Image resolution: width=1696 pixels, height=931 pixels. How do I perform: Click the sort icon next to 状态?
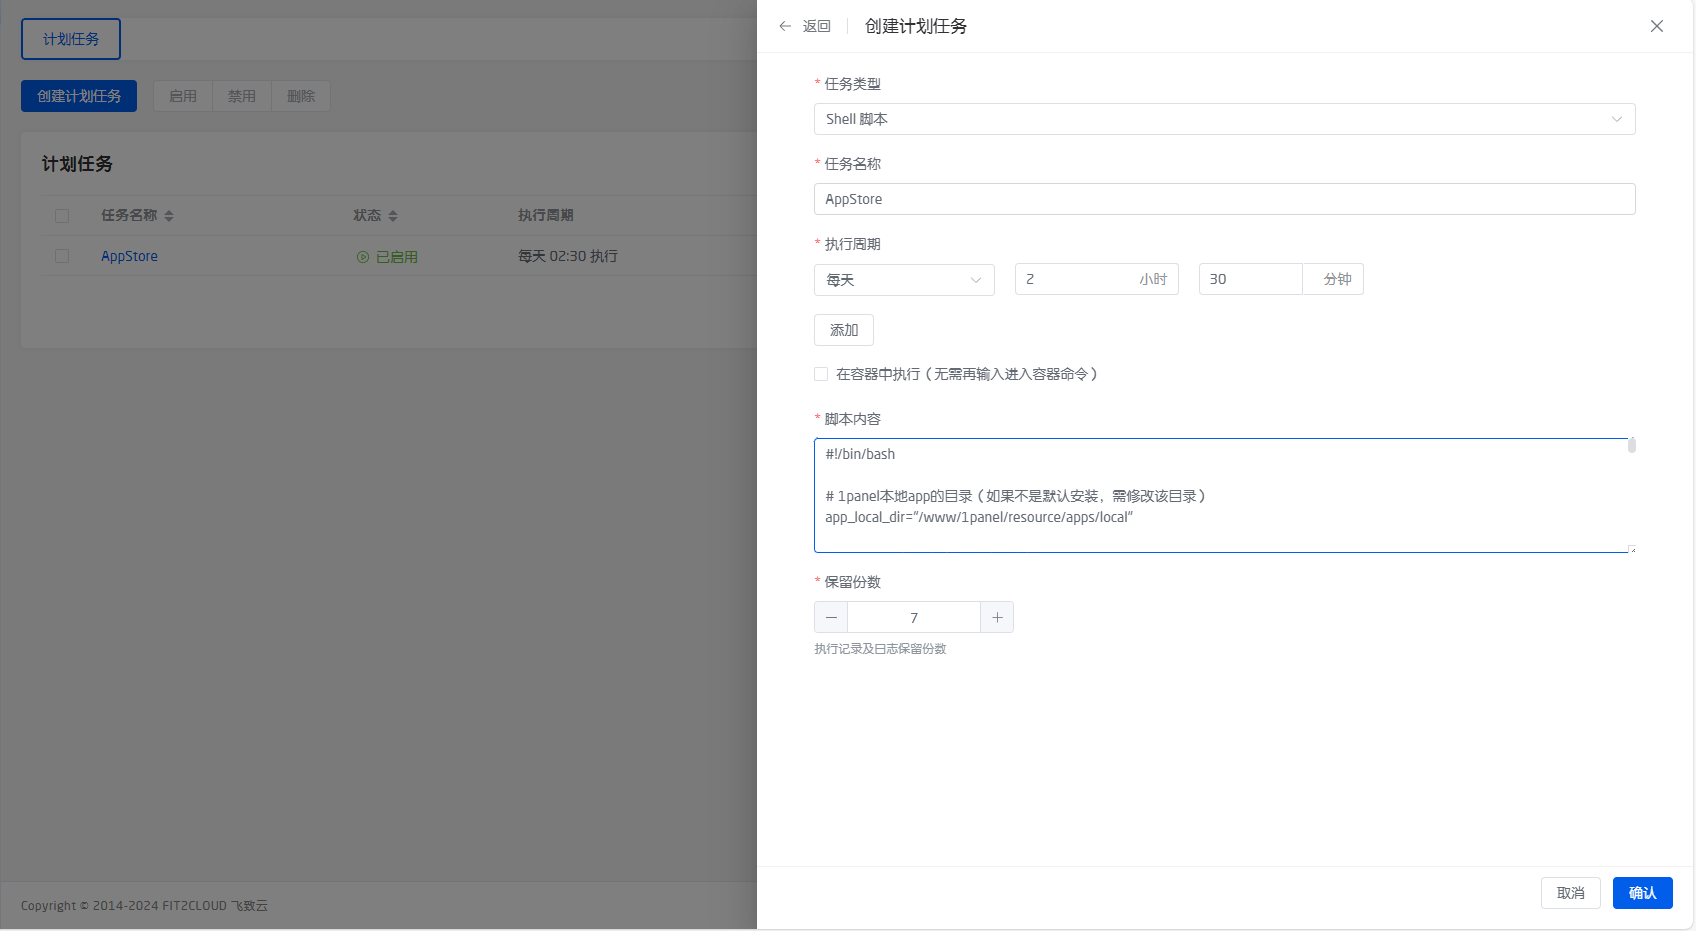(x=393, y=215)
